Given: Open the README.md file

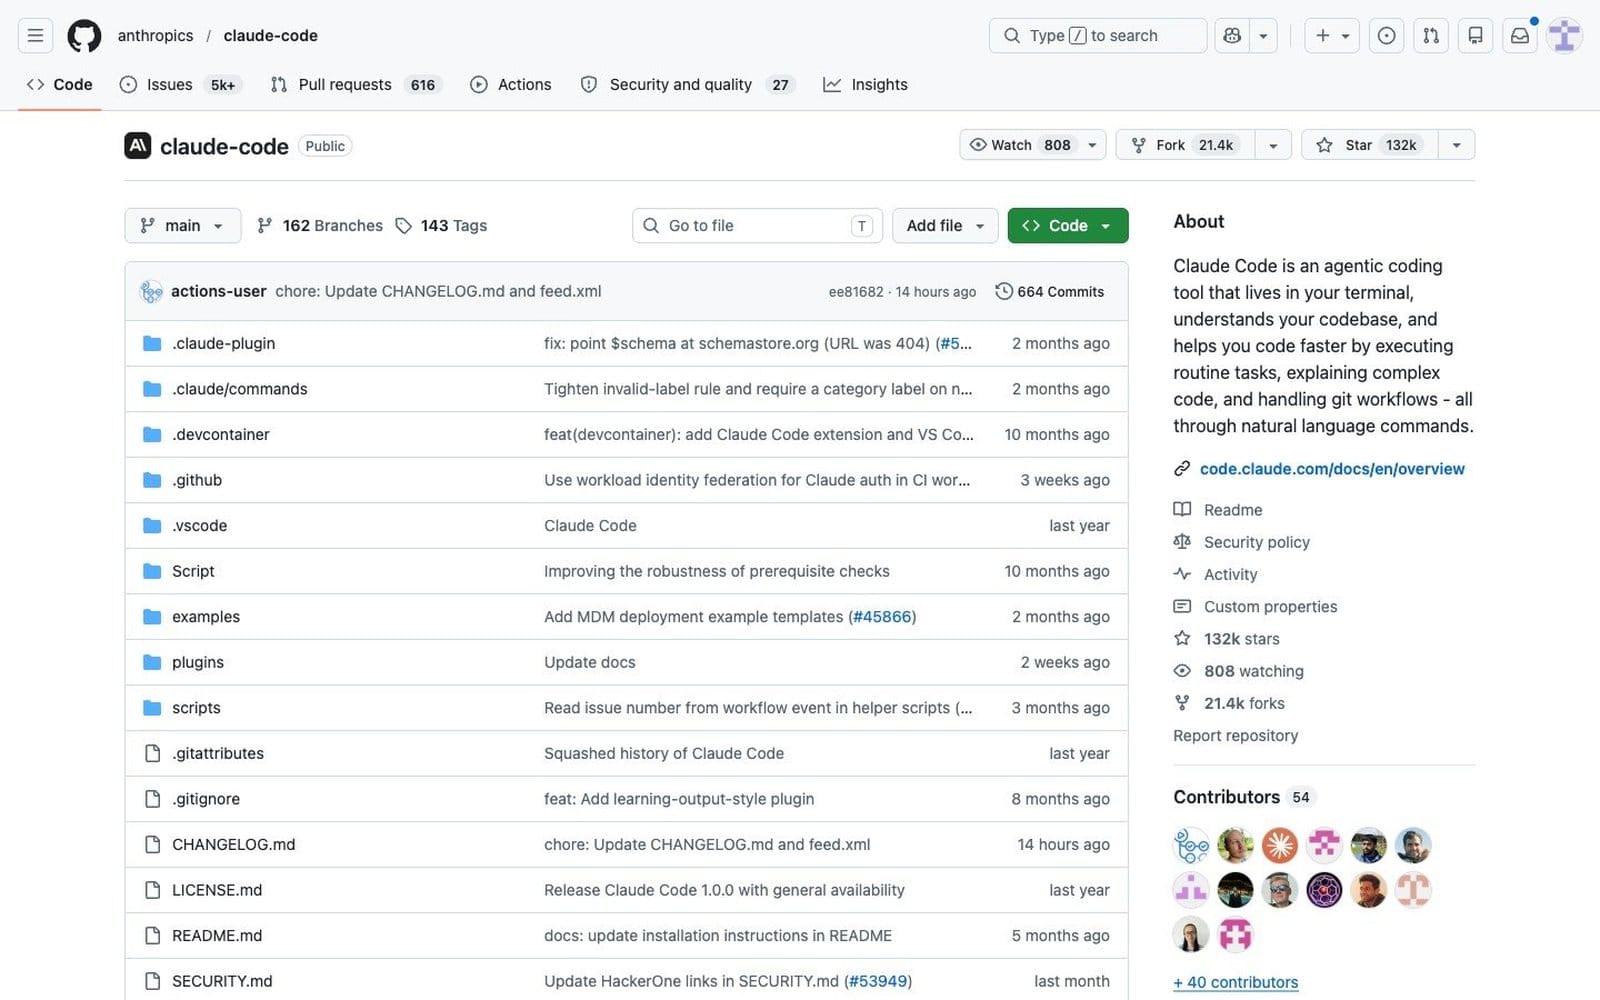Looking at the screenshot, I should (x=217, y=936).
